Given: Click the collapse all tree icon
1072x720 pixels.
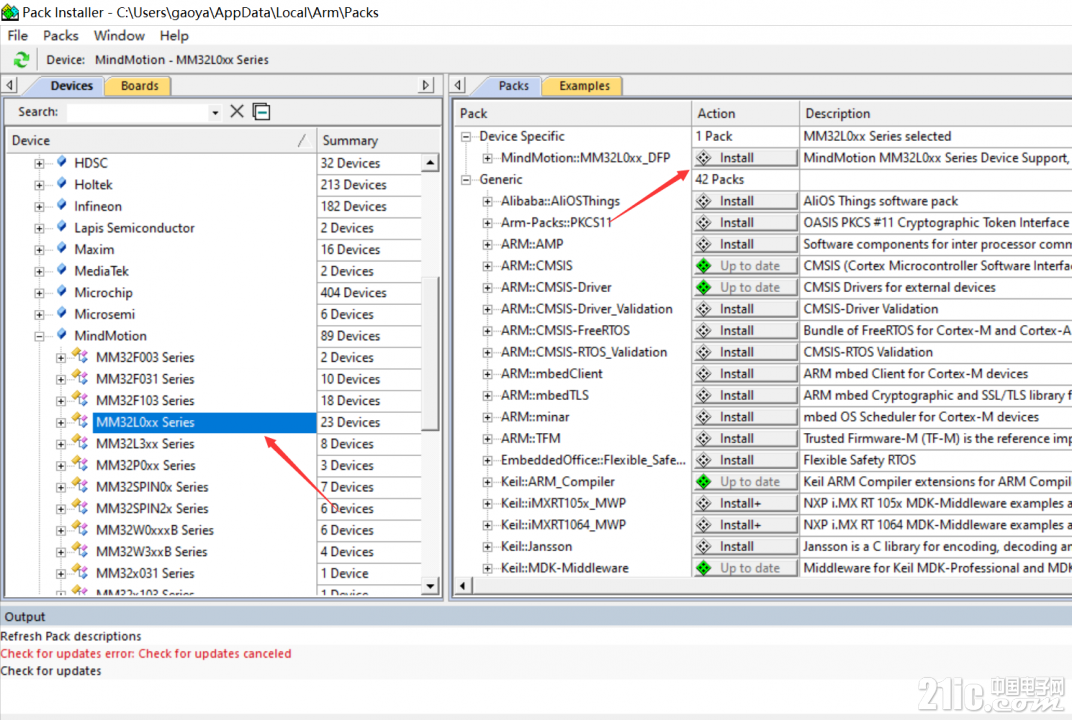Looking at the screenshot, I should 261,111.
